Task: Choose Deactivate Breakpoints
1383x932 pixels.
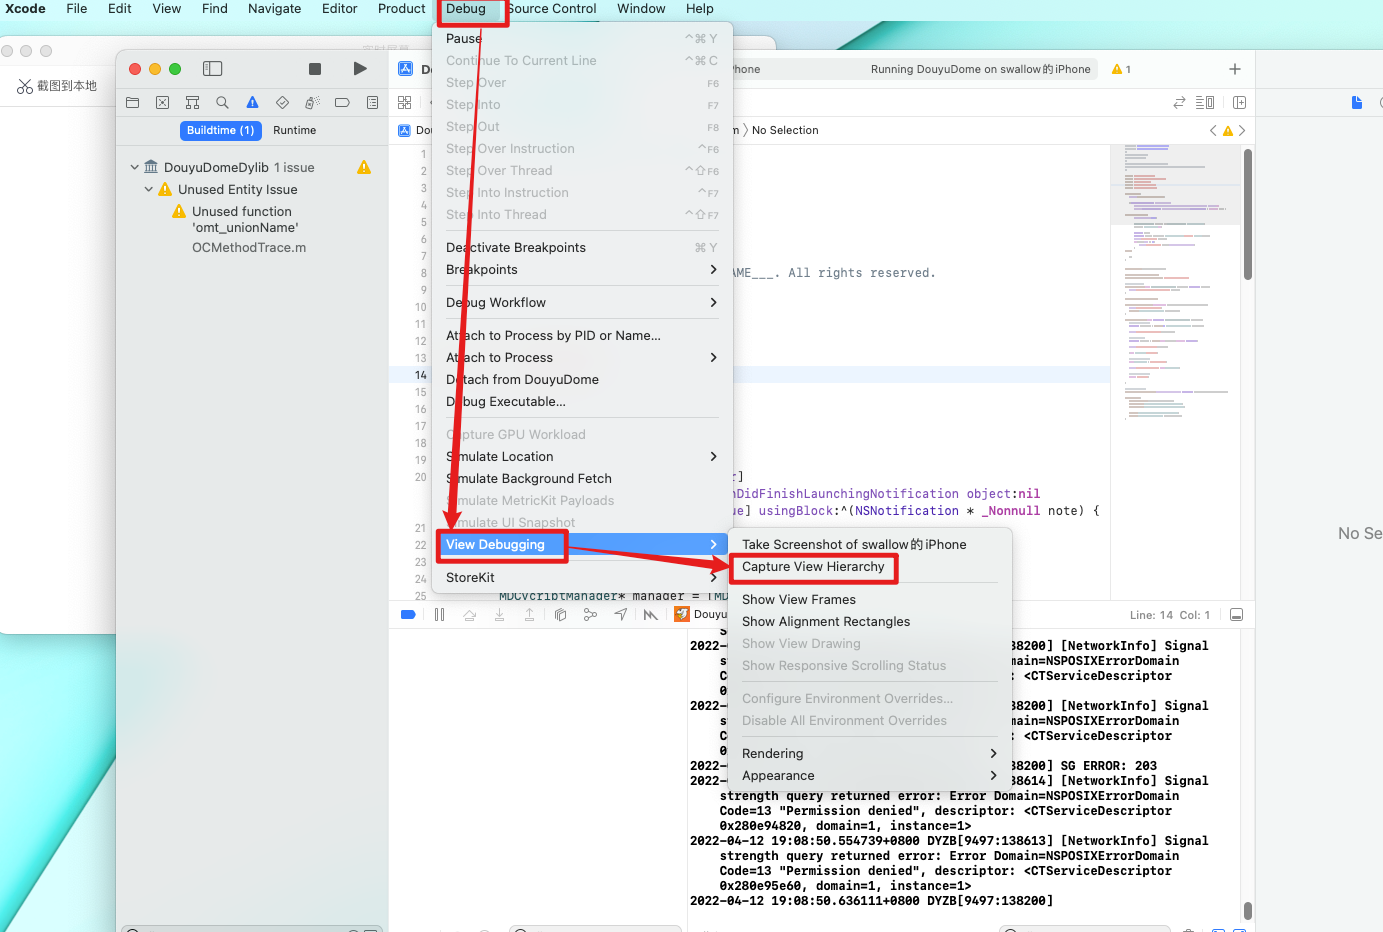Action: [x=583, y=248]
